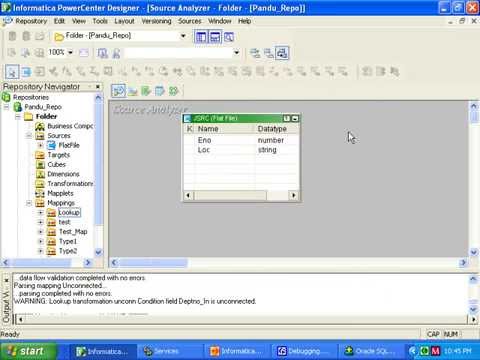Open the empty combo box dropdown arrow

[x=236, y=52]
